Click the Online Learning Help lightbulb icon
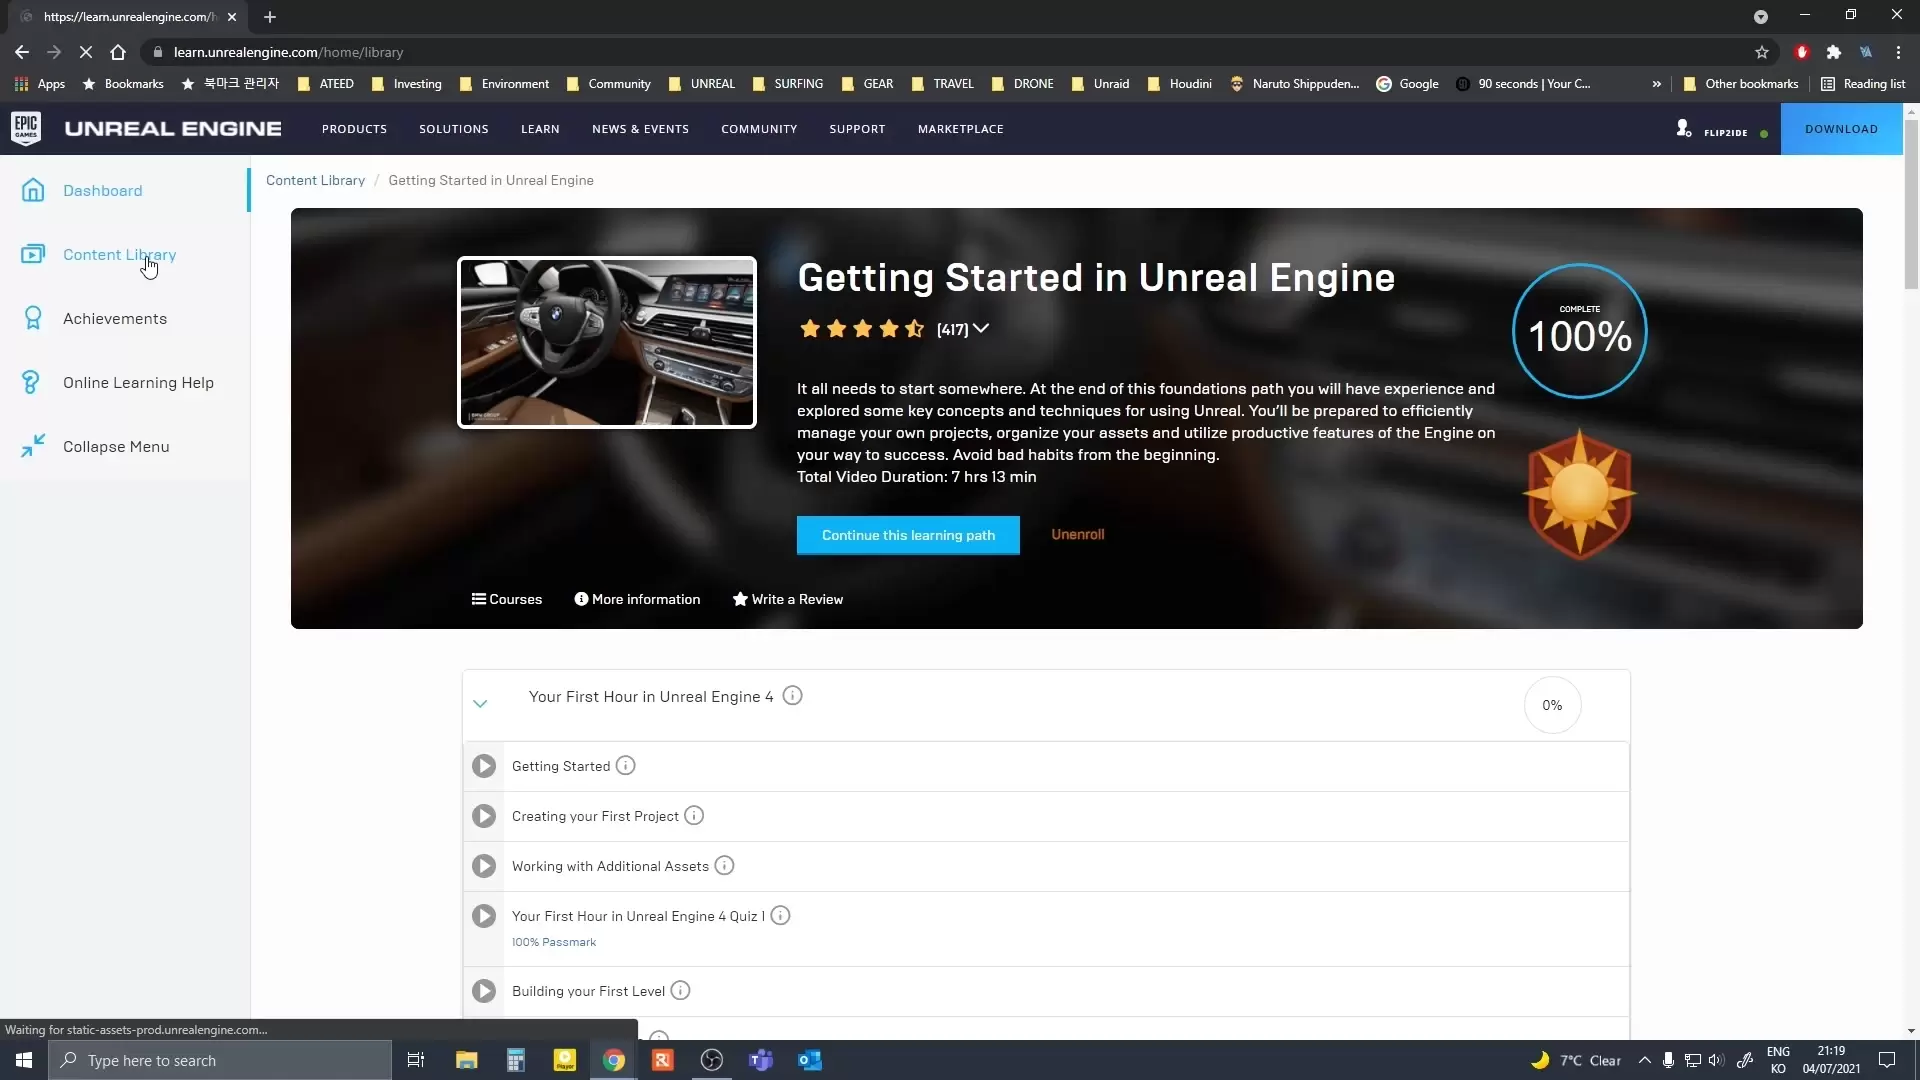Image resolution: width=1920 pixels, height=1080 pixels. 31,382
